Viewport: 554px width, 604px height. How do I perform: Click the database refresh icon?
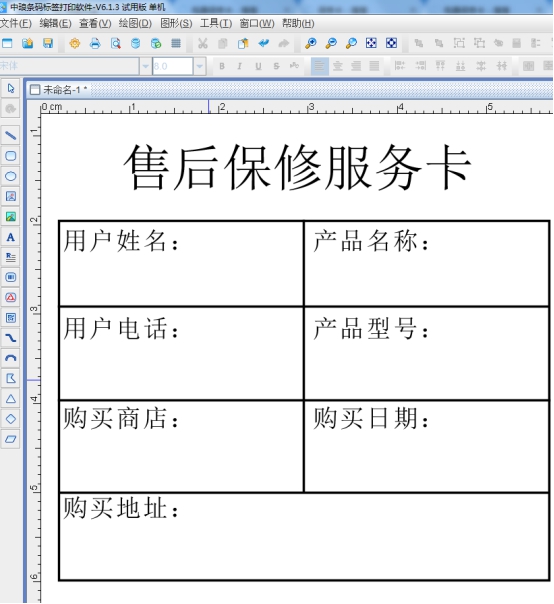coord(156,43)
